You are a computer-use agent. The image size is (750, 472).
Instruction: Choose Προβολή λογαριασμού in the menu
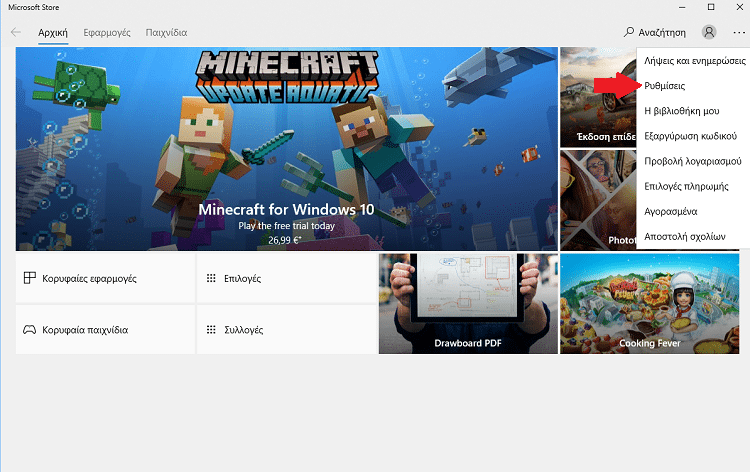tap(695, 161)
